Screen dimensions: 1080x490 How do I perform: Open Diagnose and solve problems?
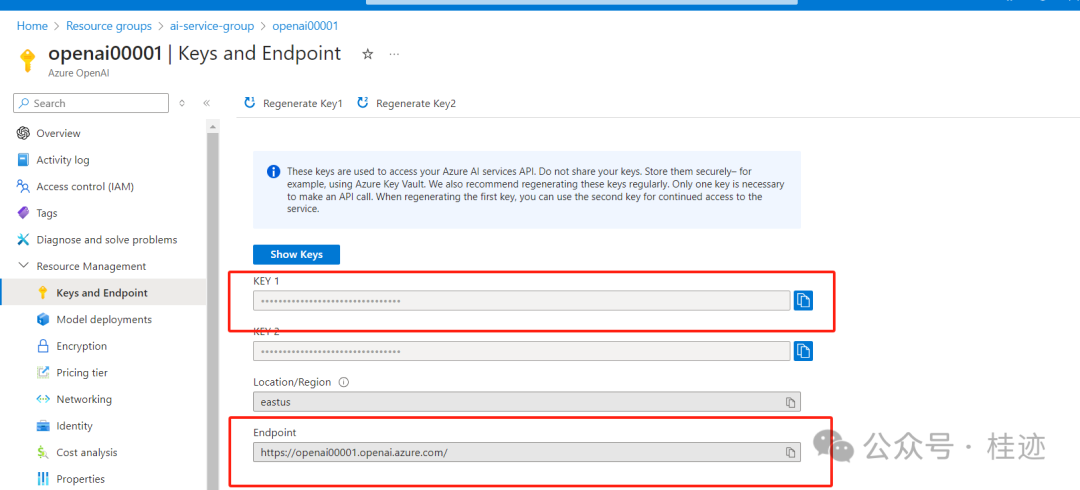(x=107, y=240)
